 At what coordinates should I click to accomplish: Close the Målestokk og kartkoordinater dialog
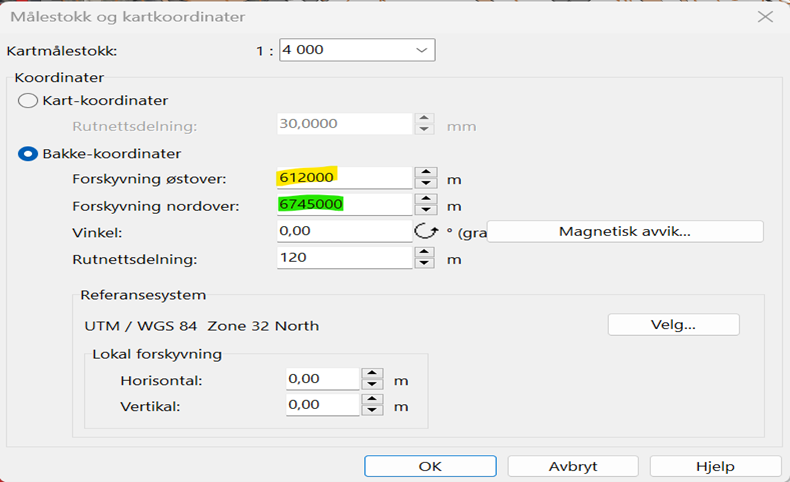765,17
